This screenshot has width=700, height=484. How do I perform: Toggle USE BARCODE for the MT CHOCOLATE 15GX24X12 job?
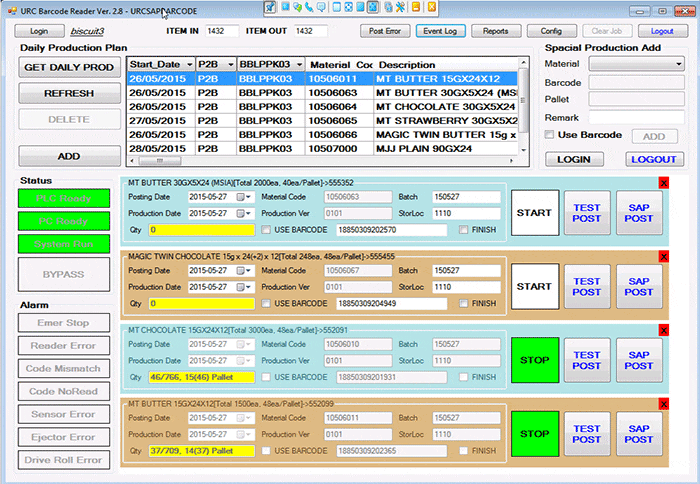266,377
